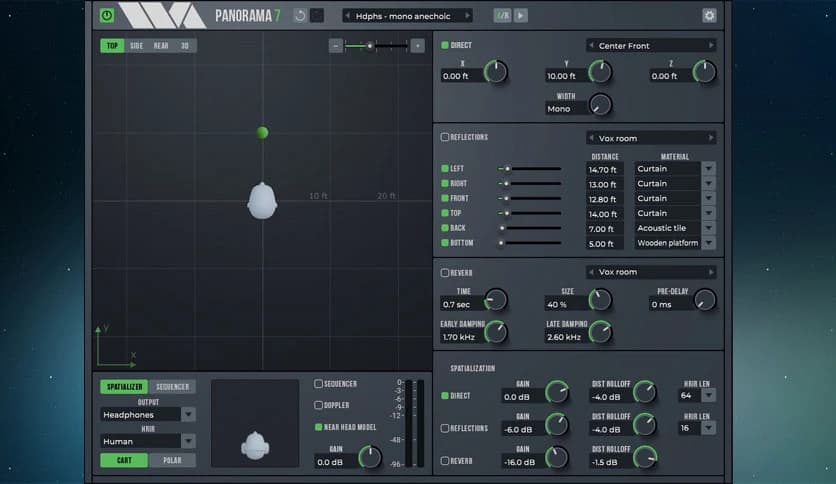Open the Center Front preset selector
Image resolution: width=836 pixels, height=484 pixels.
(x=650, y=46)
